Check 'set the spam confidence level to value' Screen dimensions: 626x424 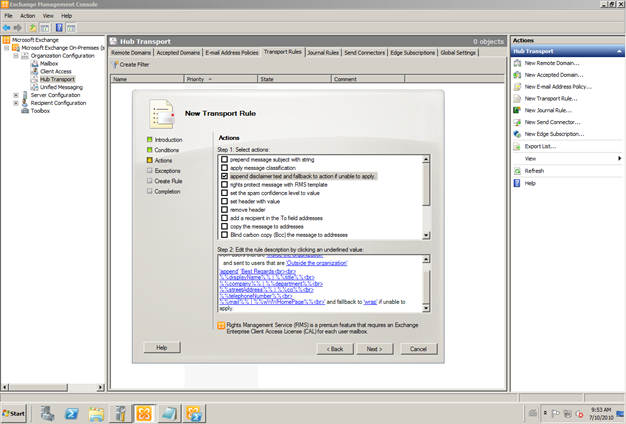[x=224, y=193]
